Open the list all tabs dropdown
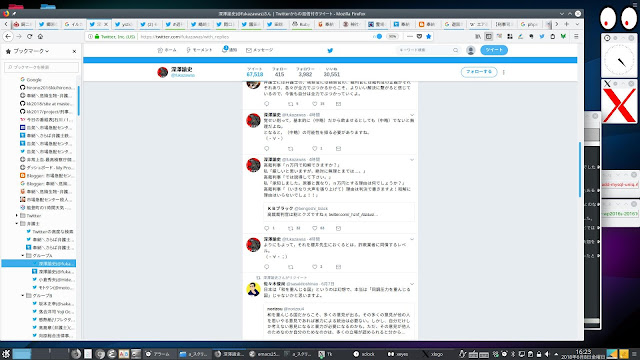The image size is (640, 360). tap(577, 24)
